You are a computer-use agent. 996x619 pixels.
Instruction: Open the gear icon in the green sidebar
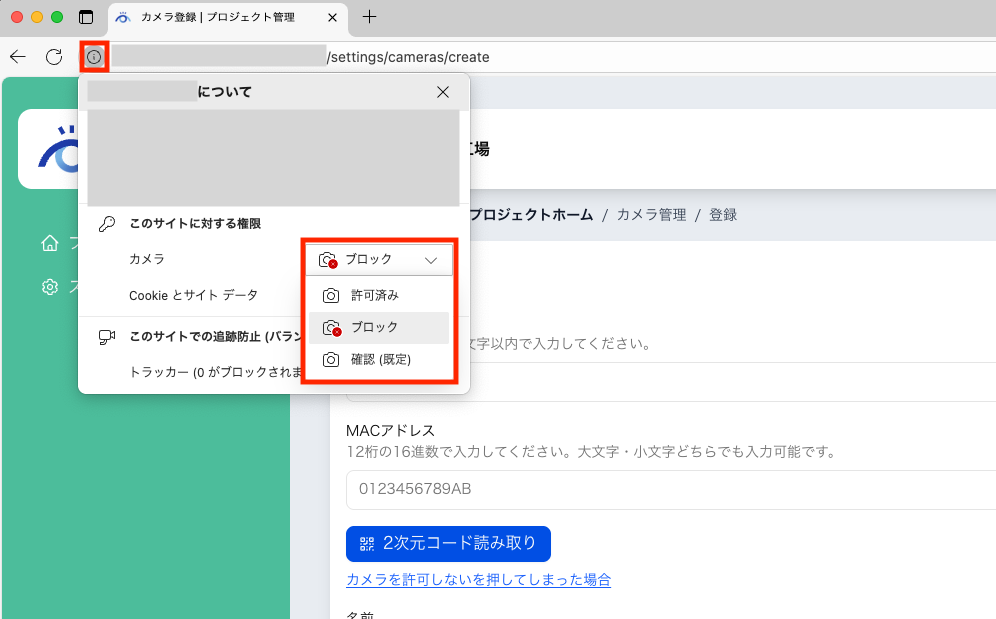[x=49, y=287]
